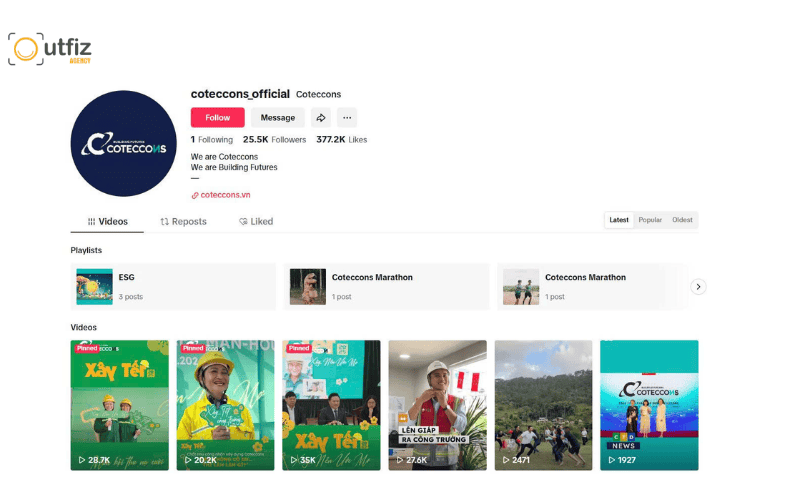Image resolution: width=800 pixels, height=500 pixels.
Task: Click the grid icon on Videos tab
Action: point(91,221)
